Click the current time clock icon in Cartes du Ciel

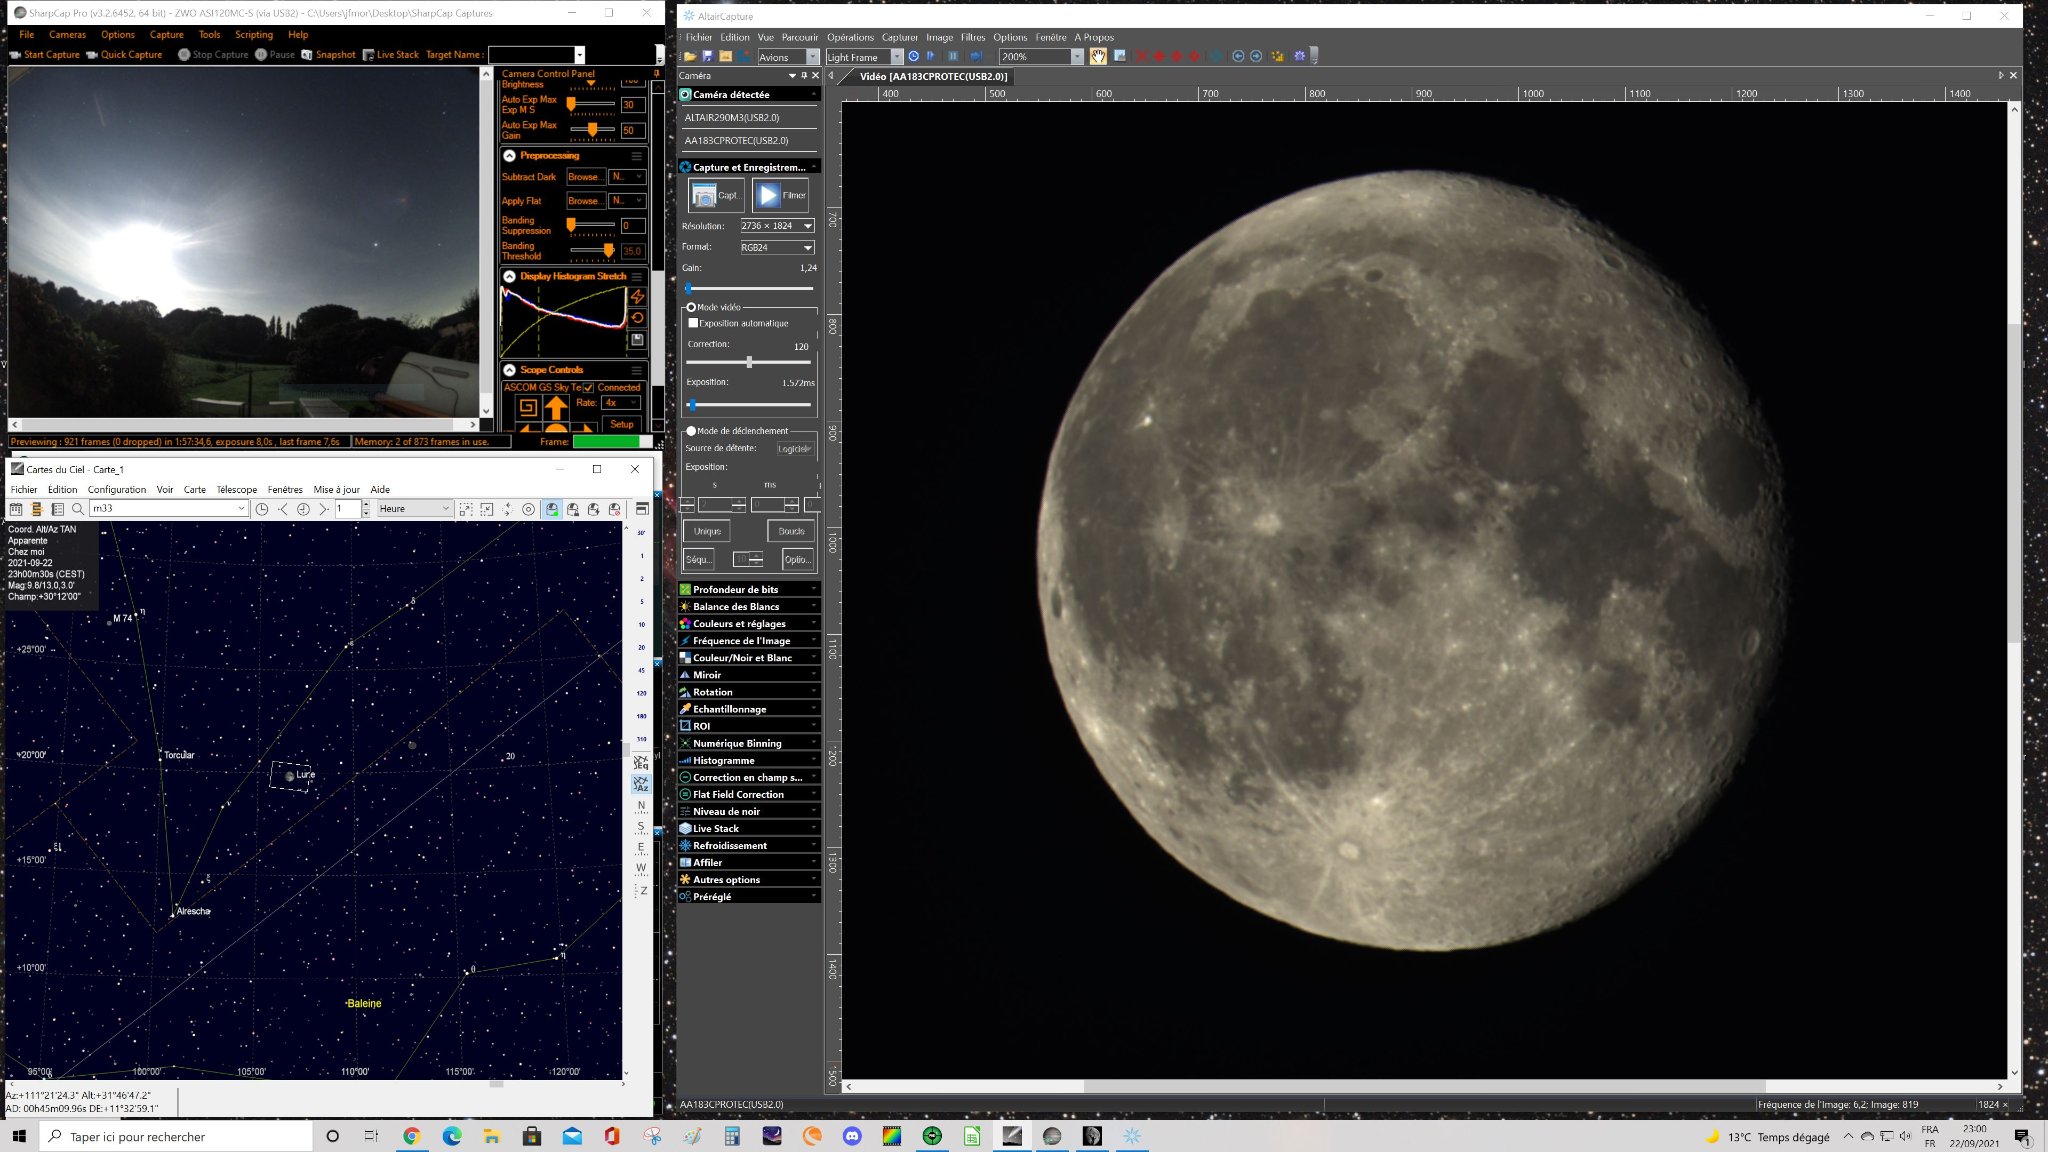point(303,509)
